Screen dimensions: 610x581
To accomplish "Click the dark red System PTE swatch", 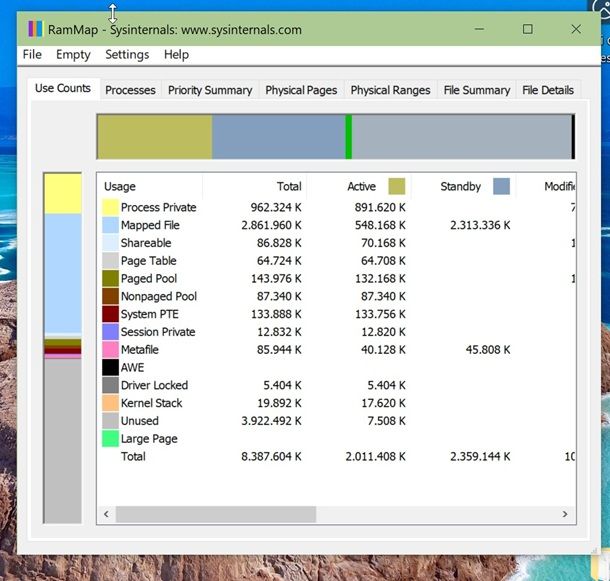I will [x=110, y=314].
